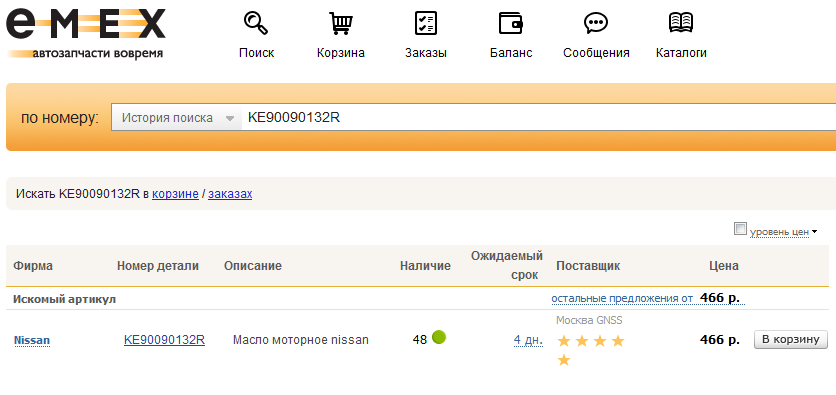
Task: Click the supplier star rating
Action: (x=591, y=350)
